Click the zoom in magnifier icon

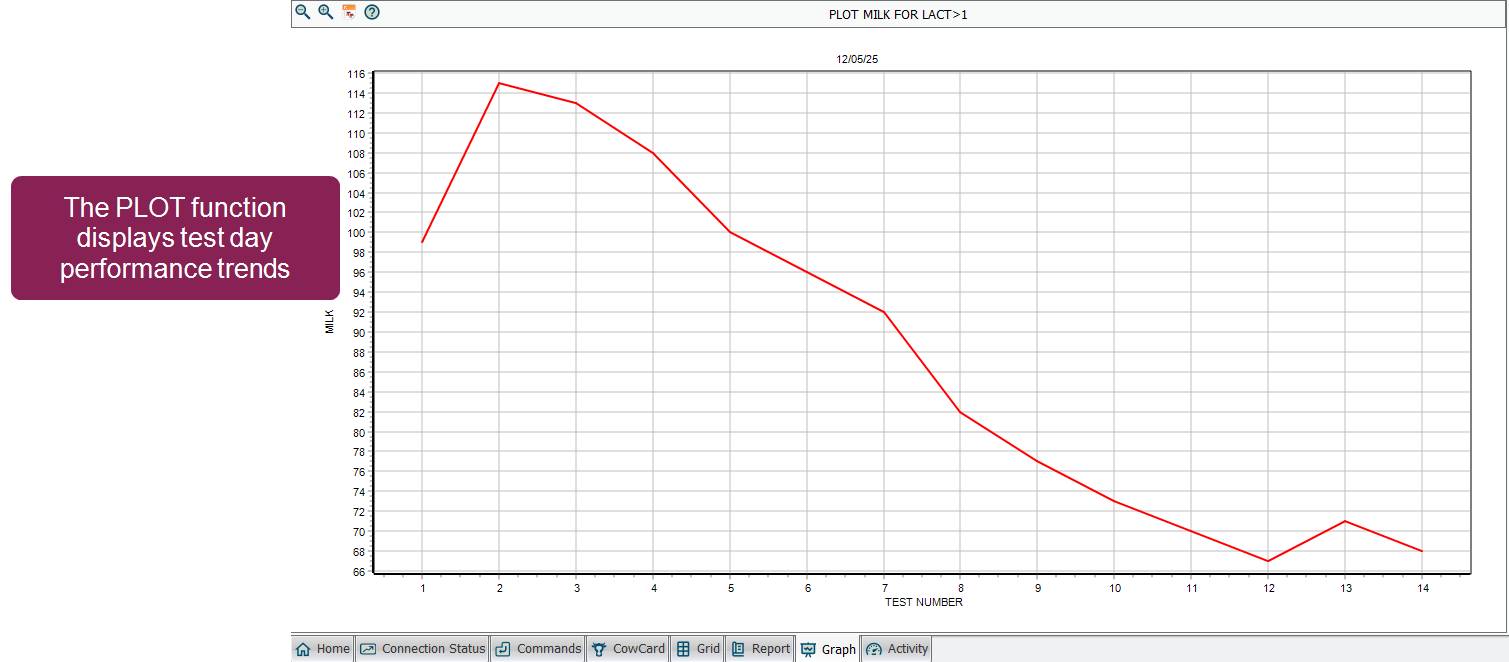coord(325,12)
